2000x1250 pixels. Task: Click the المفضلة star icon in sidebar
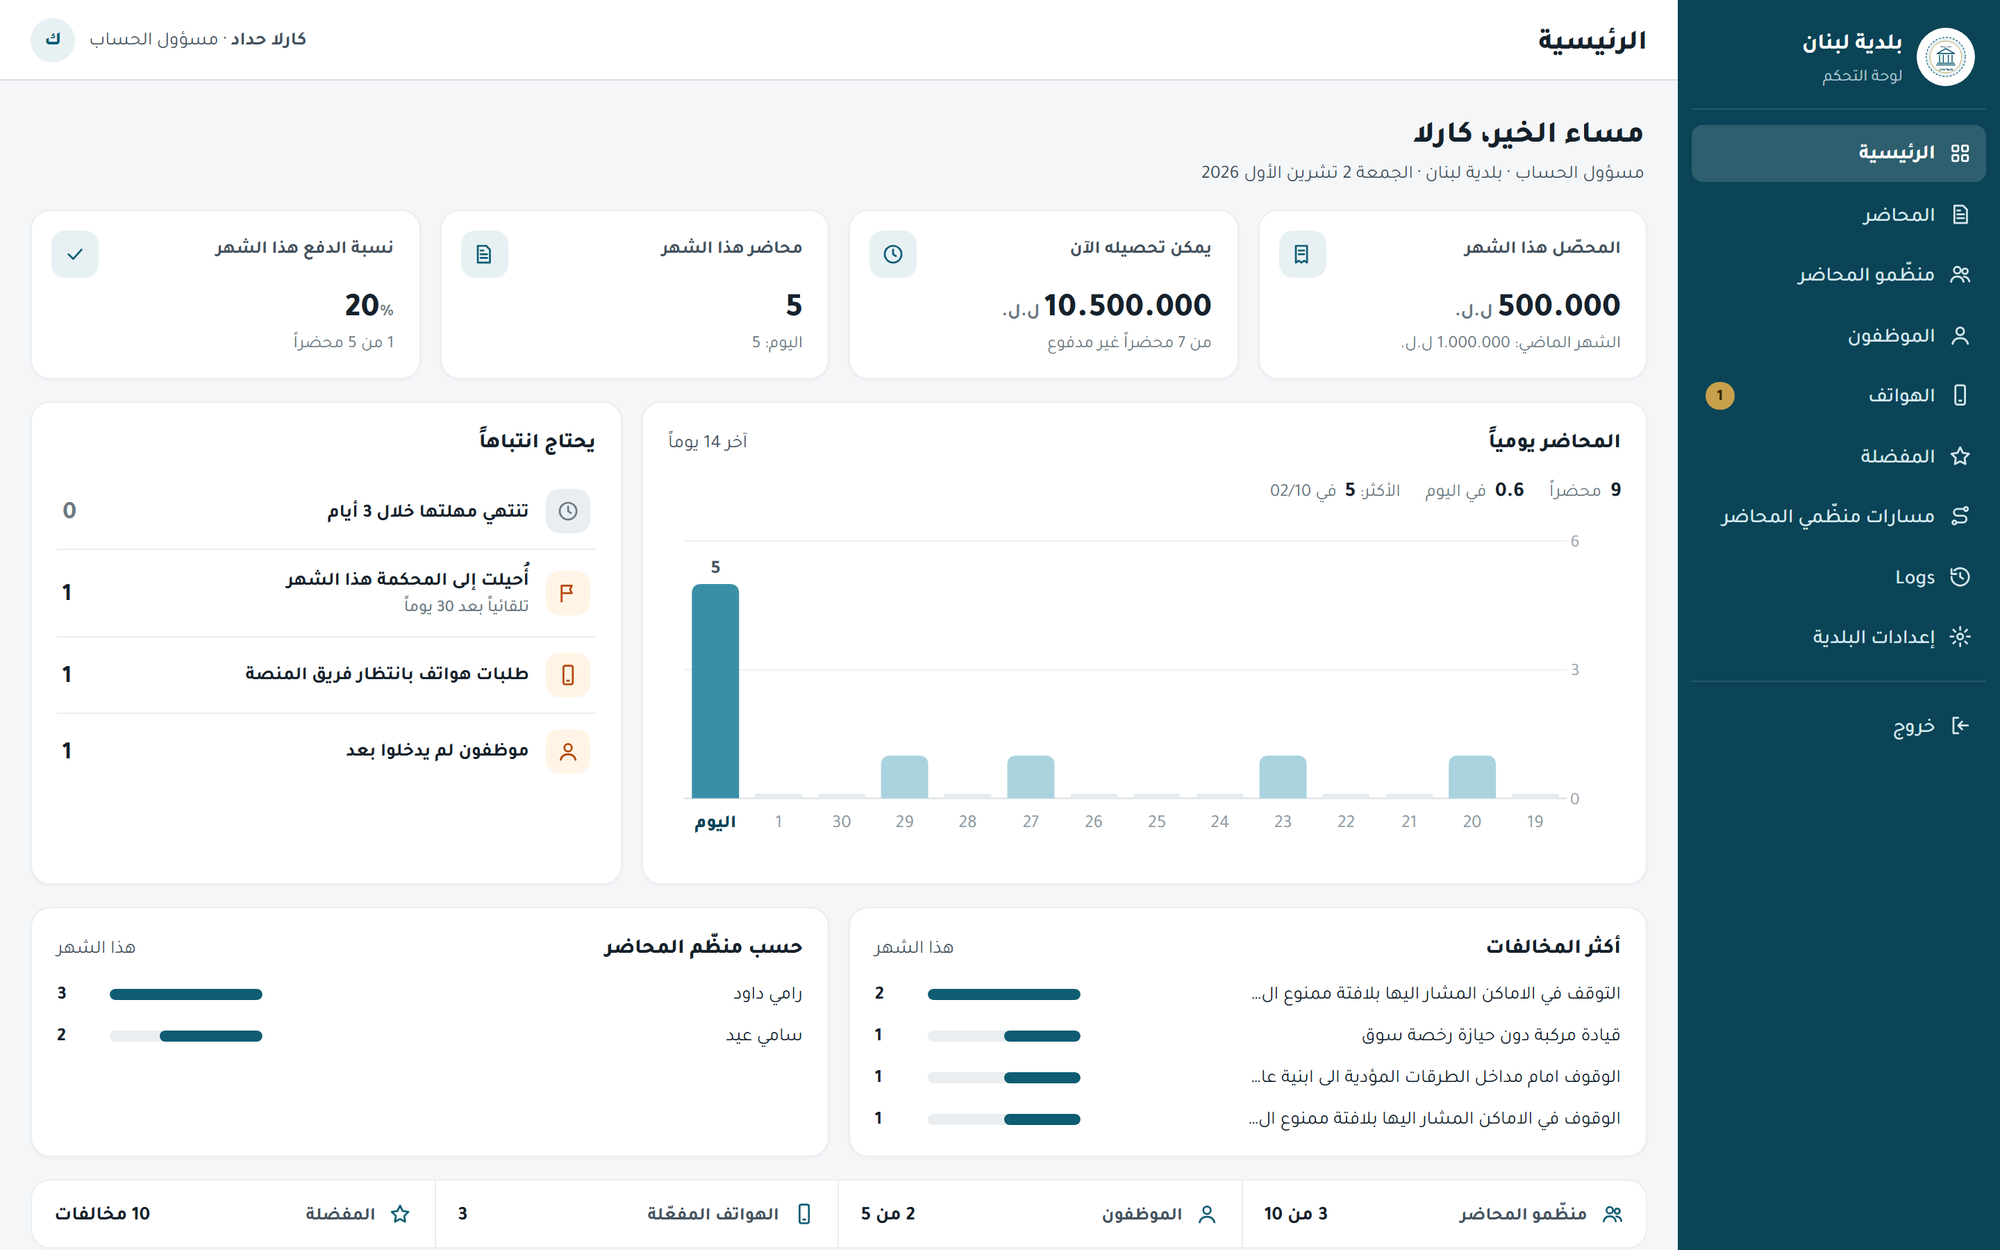(1960, 456)
